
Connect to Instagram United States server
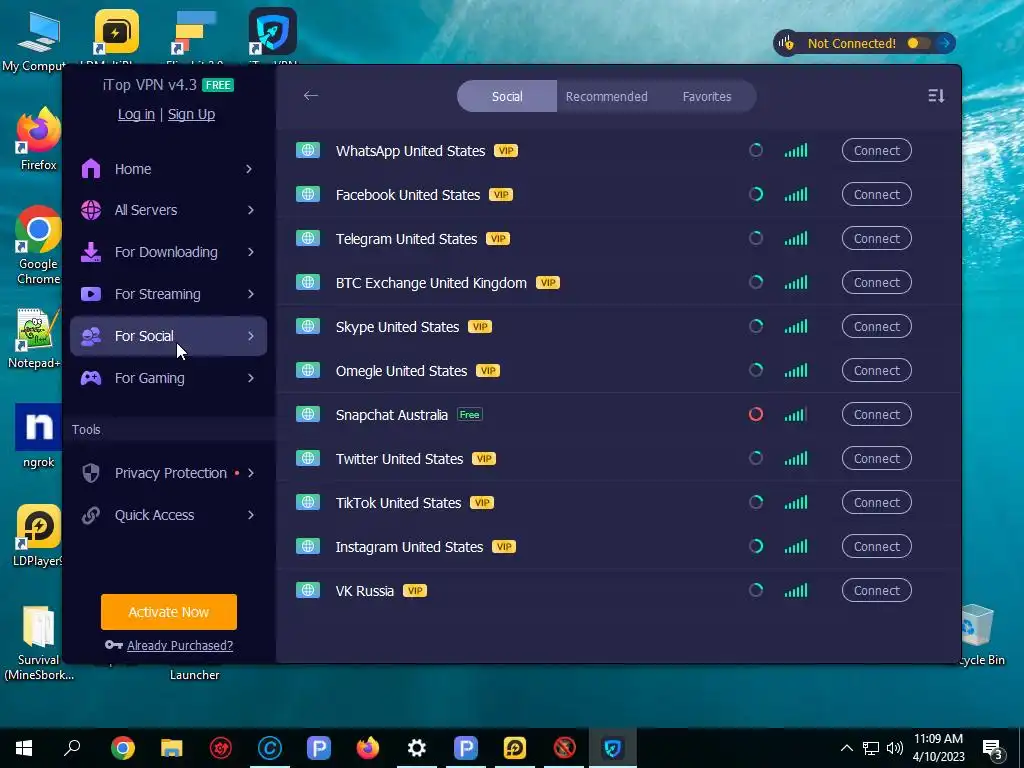(876, 546)
